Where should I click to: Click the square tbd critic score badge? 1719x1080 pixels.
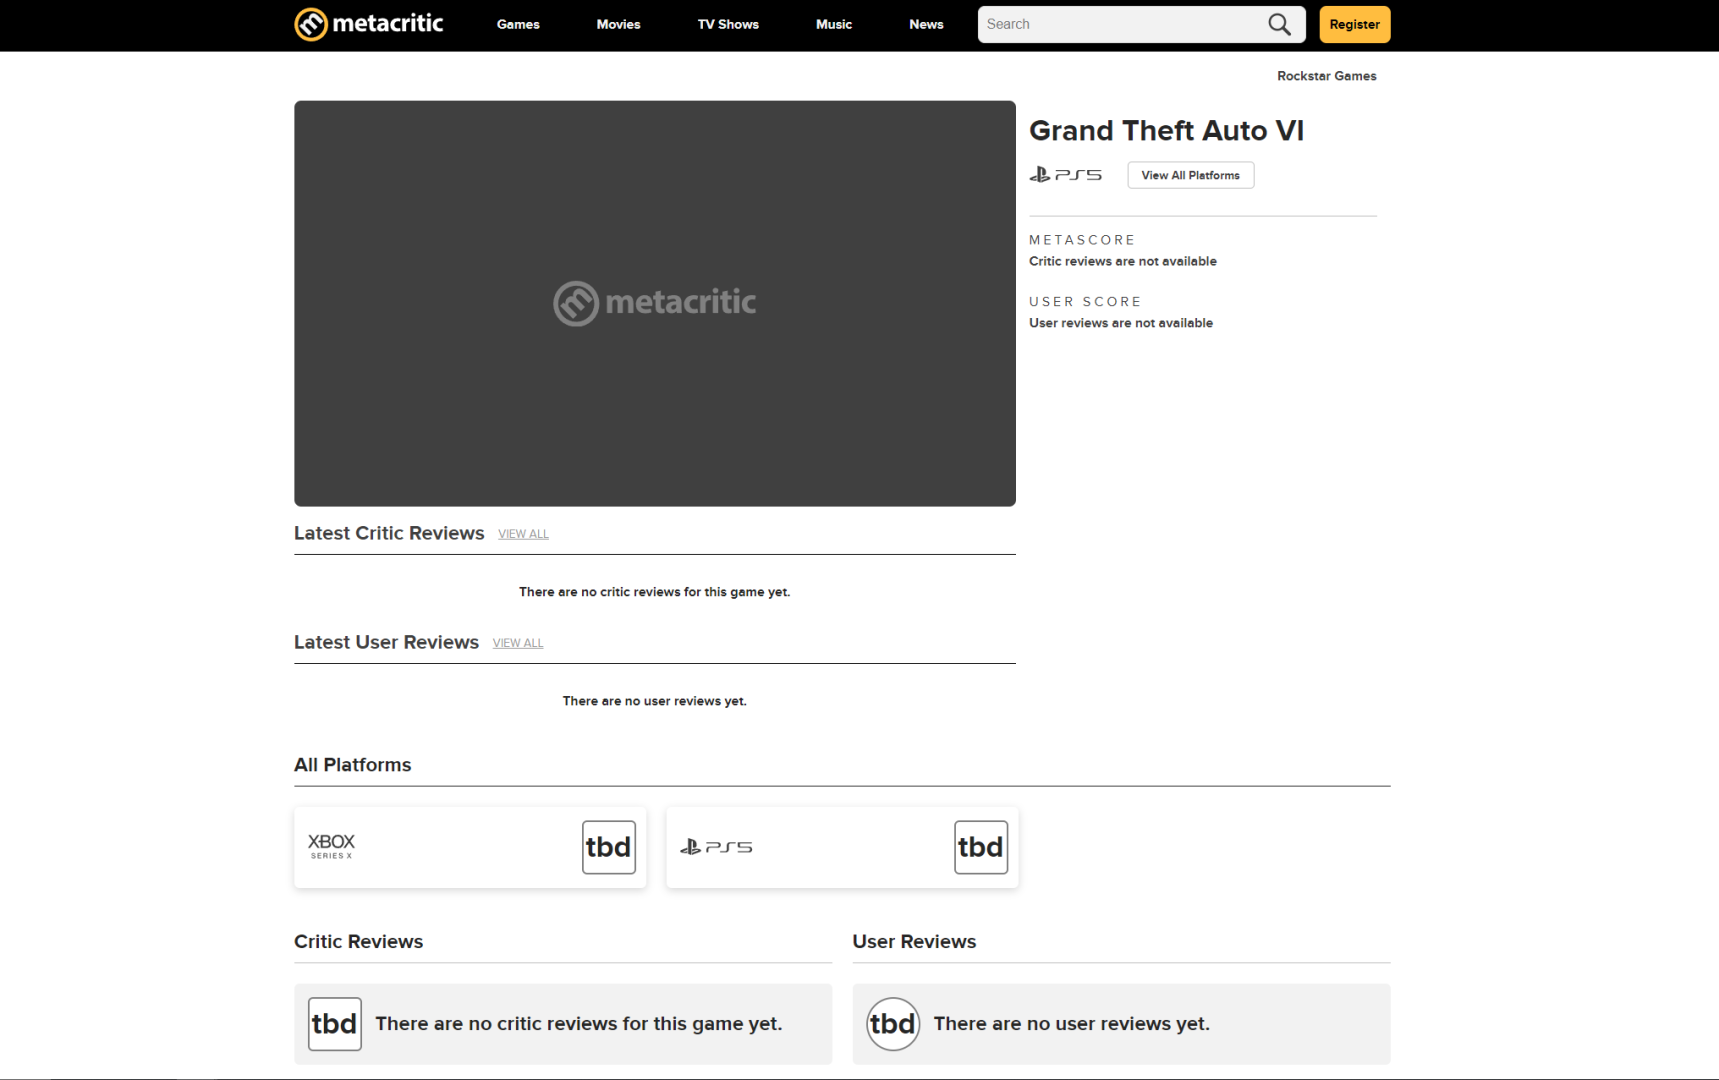(335, 1024)
